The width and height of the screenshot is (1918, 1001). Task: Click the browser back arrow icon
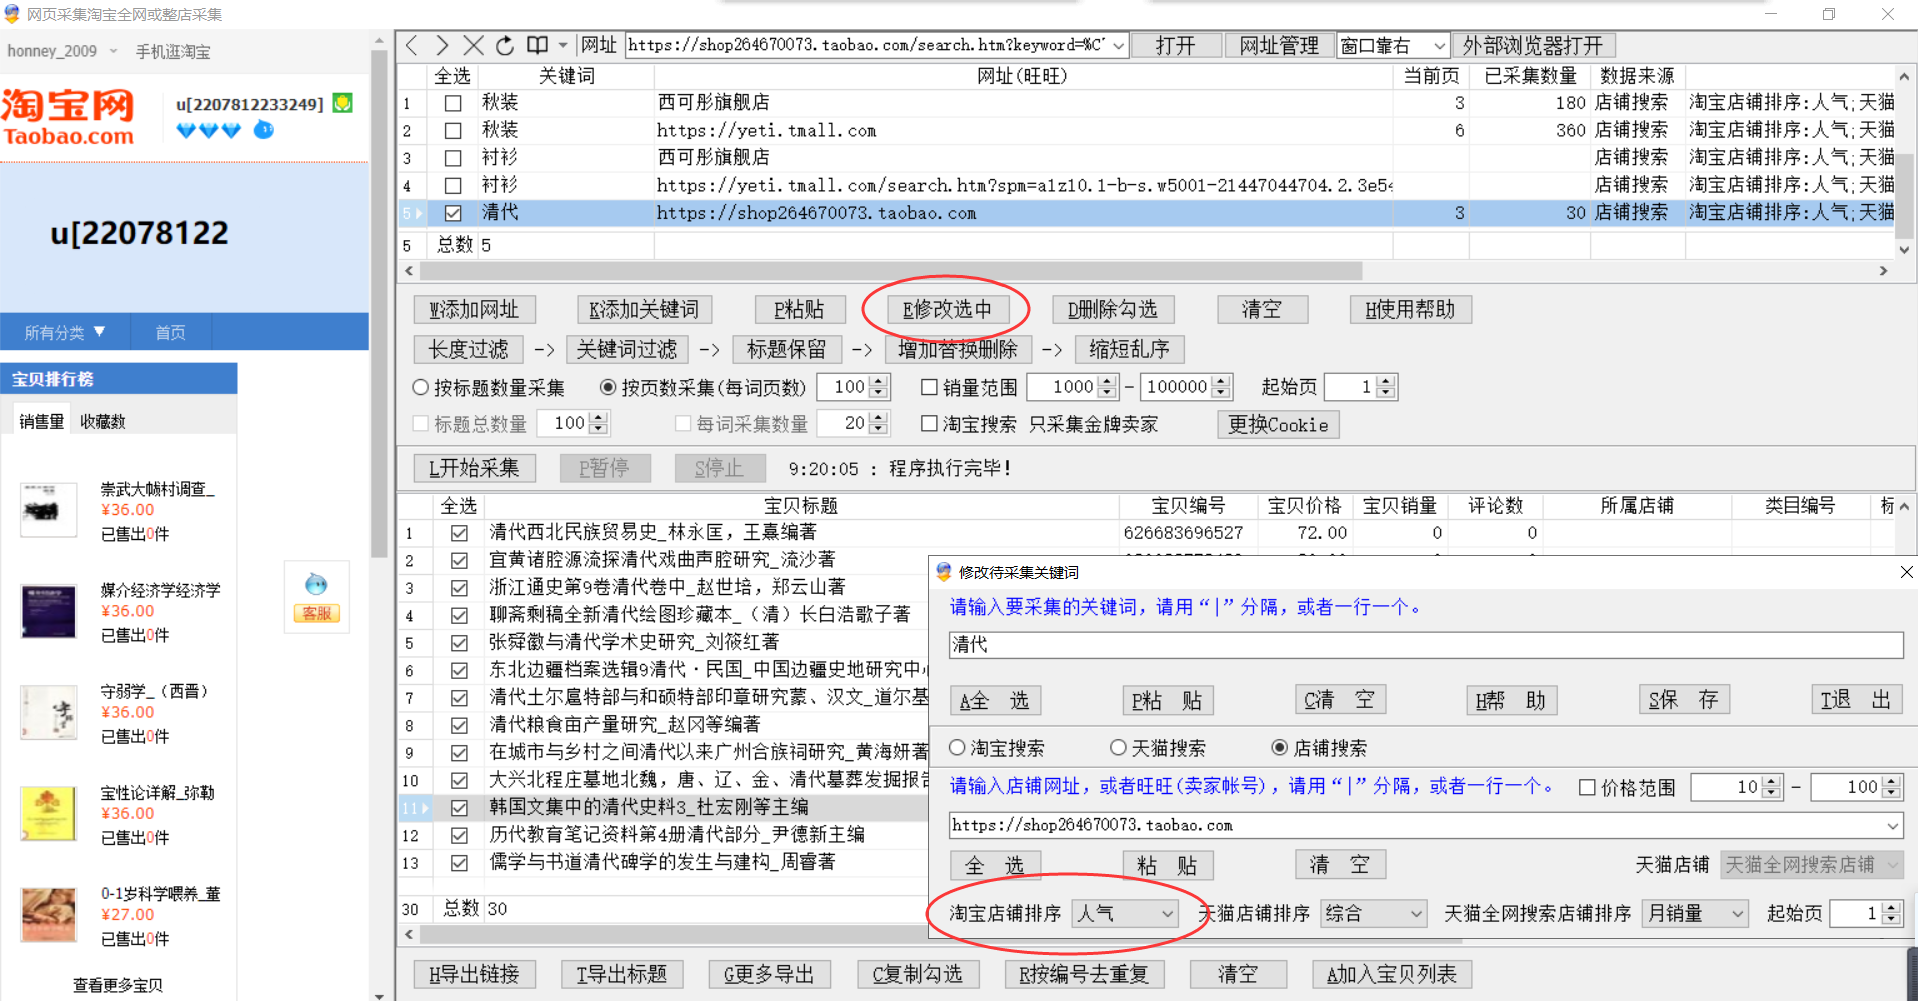412,45
